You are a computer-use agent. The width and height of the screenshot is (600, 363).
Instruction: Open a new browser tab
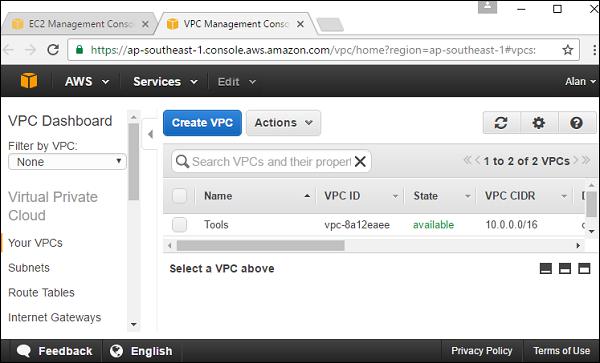pyautogui.click(x=330, y=25)
